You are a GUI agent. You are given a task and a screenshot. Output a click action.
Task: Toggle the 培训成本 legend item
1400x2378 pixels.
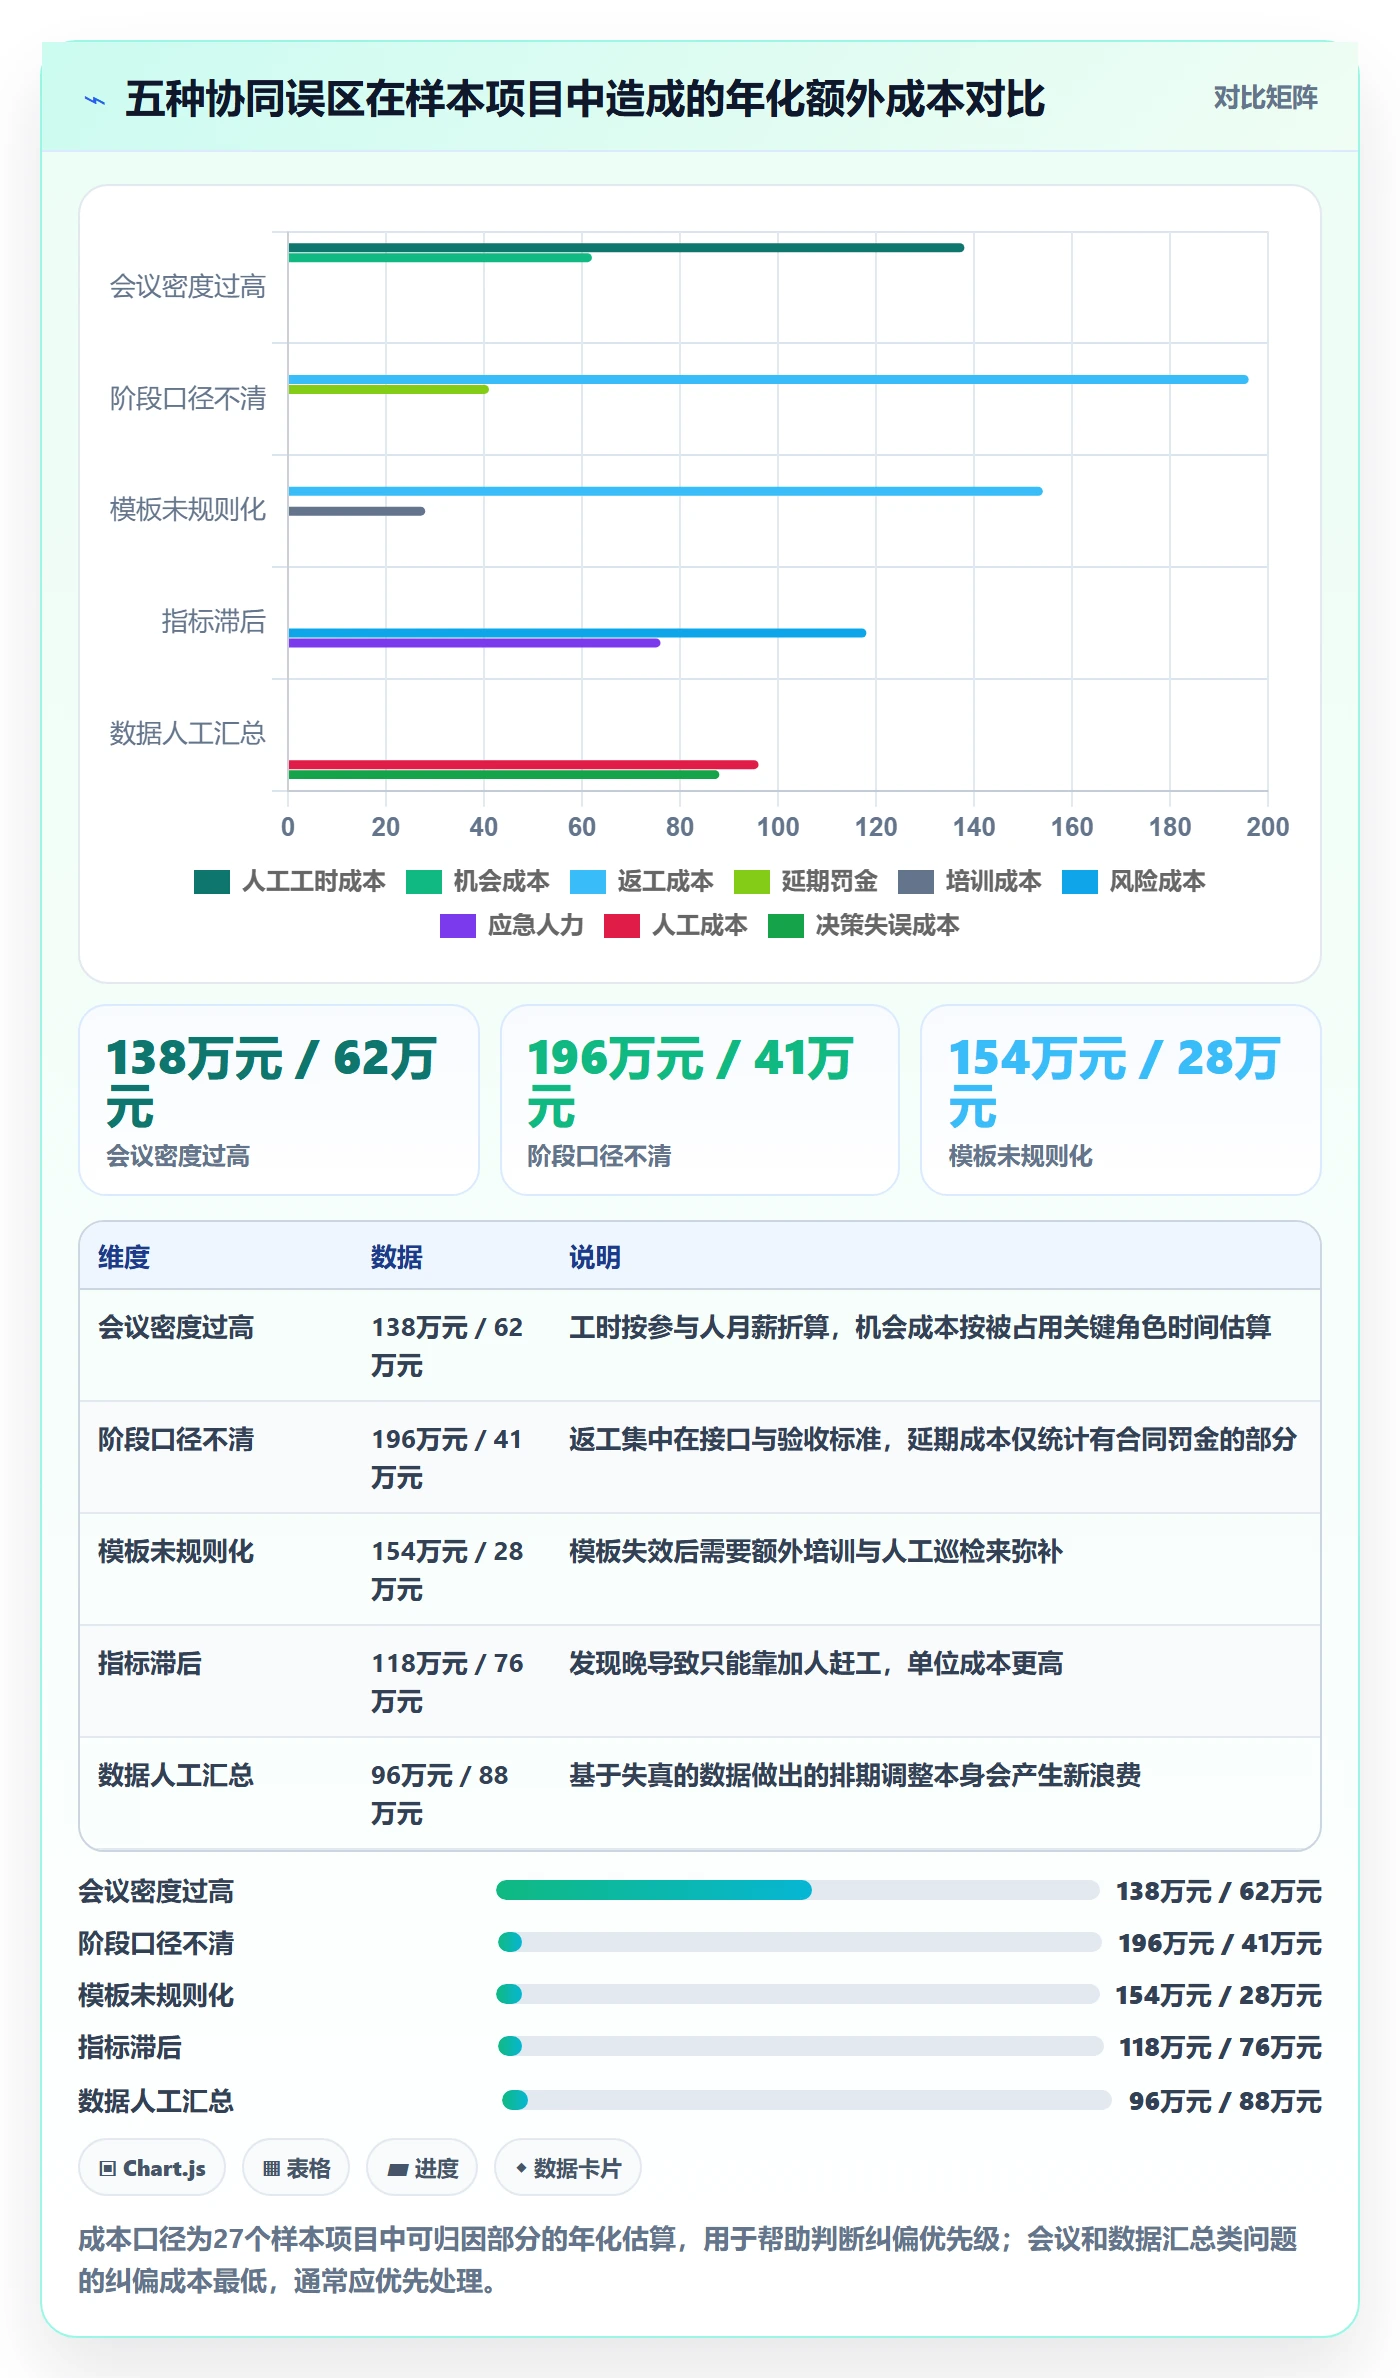[970, 881]
